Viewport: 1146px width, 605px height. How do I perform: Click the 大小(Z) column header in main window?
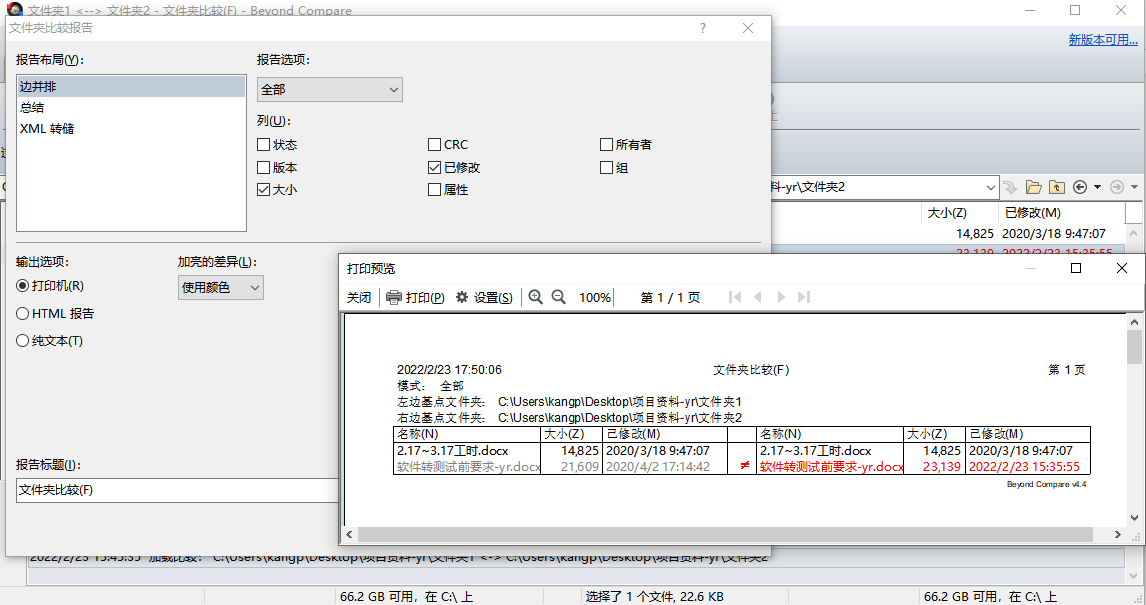(947, 213)
